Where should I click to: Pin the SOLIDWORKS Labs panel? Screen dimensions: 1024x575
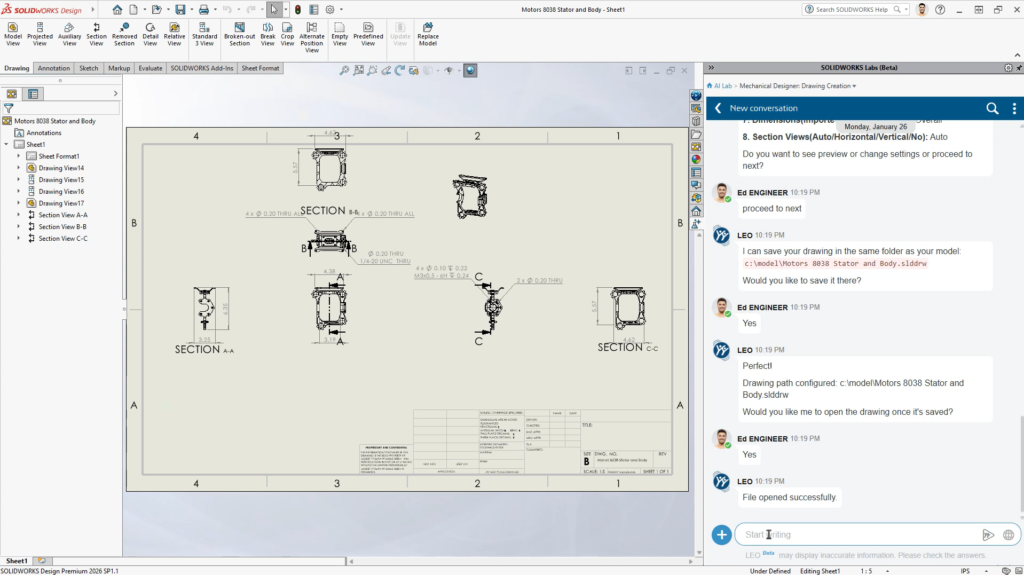[x=1018, y=68]
